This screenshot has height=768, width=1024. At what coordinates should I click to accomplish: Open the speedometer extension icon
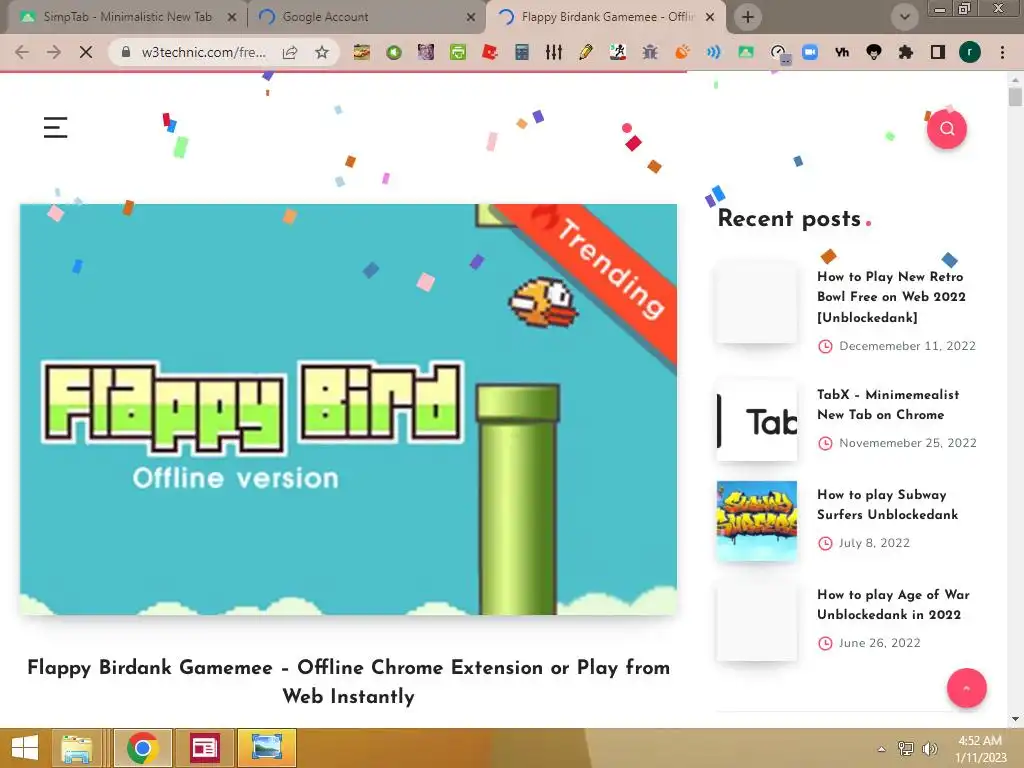pyautogui.click(x=778, y=52)
